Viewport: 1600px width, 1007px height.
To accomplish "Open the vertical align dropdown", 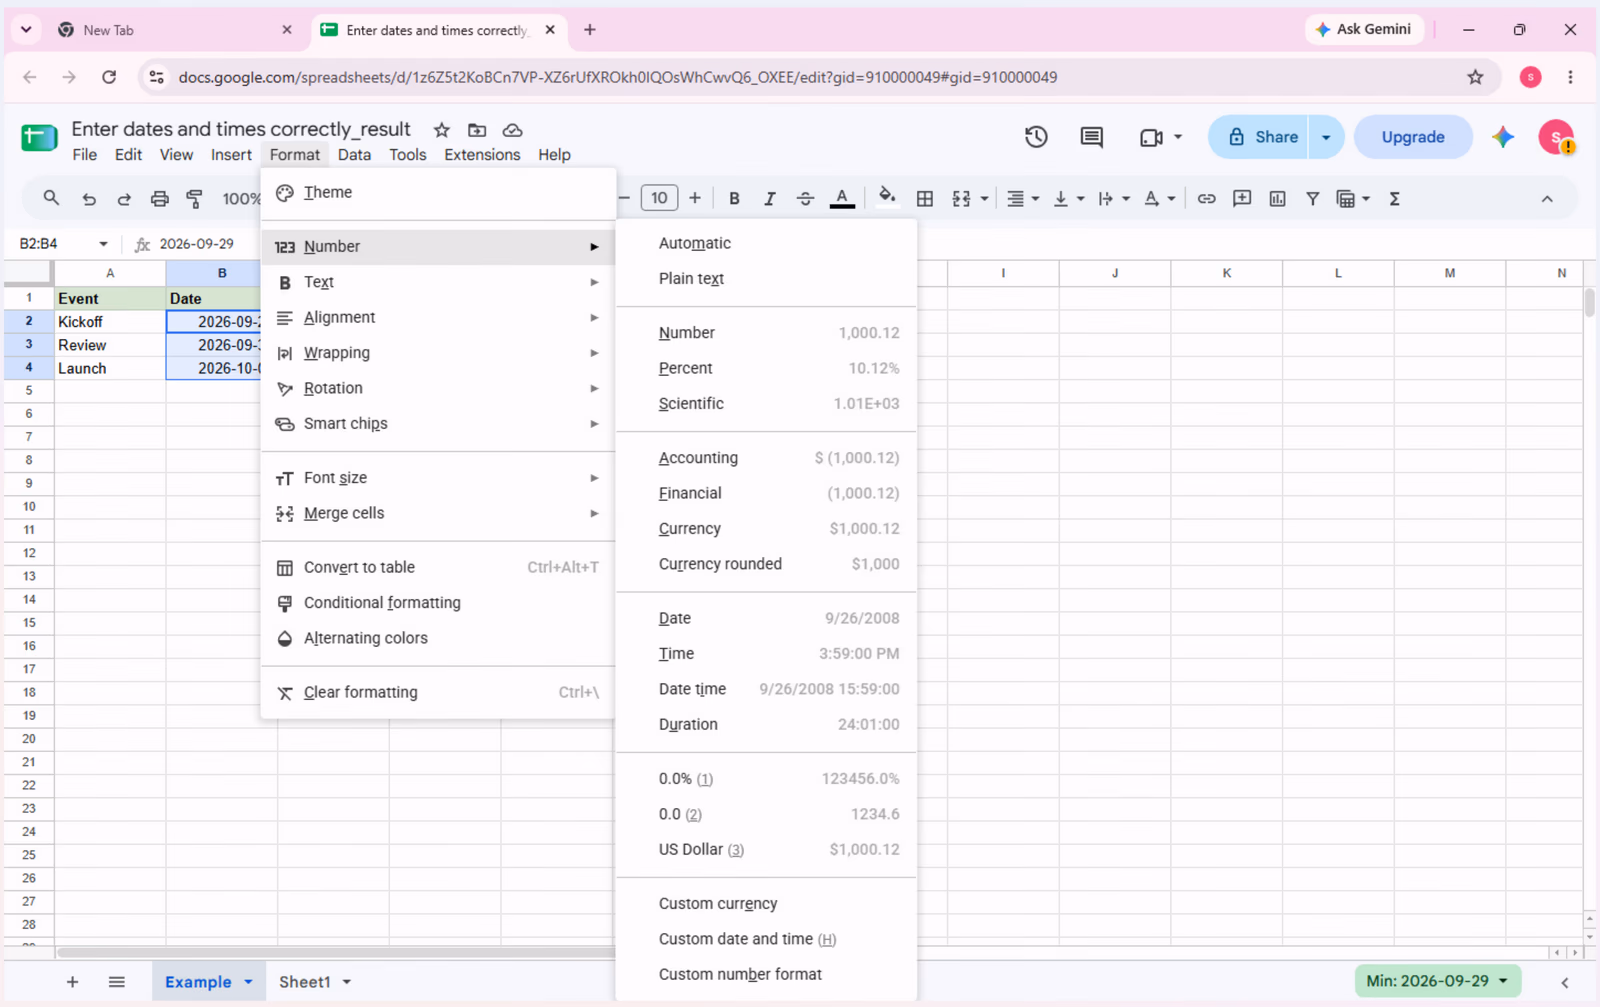I will click(1068, 199).
